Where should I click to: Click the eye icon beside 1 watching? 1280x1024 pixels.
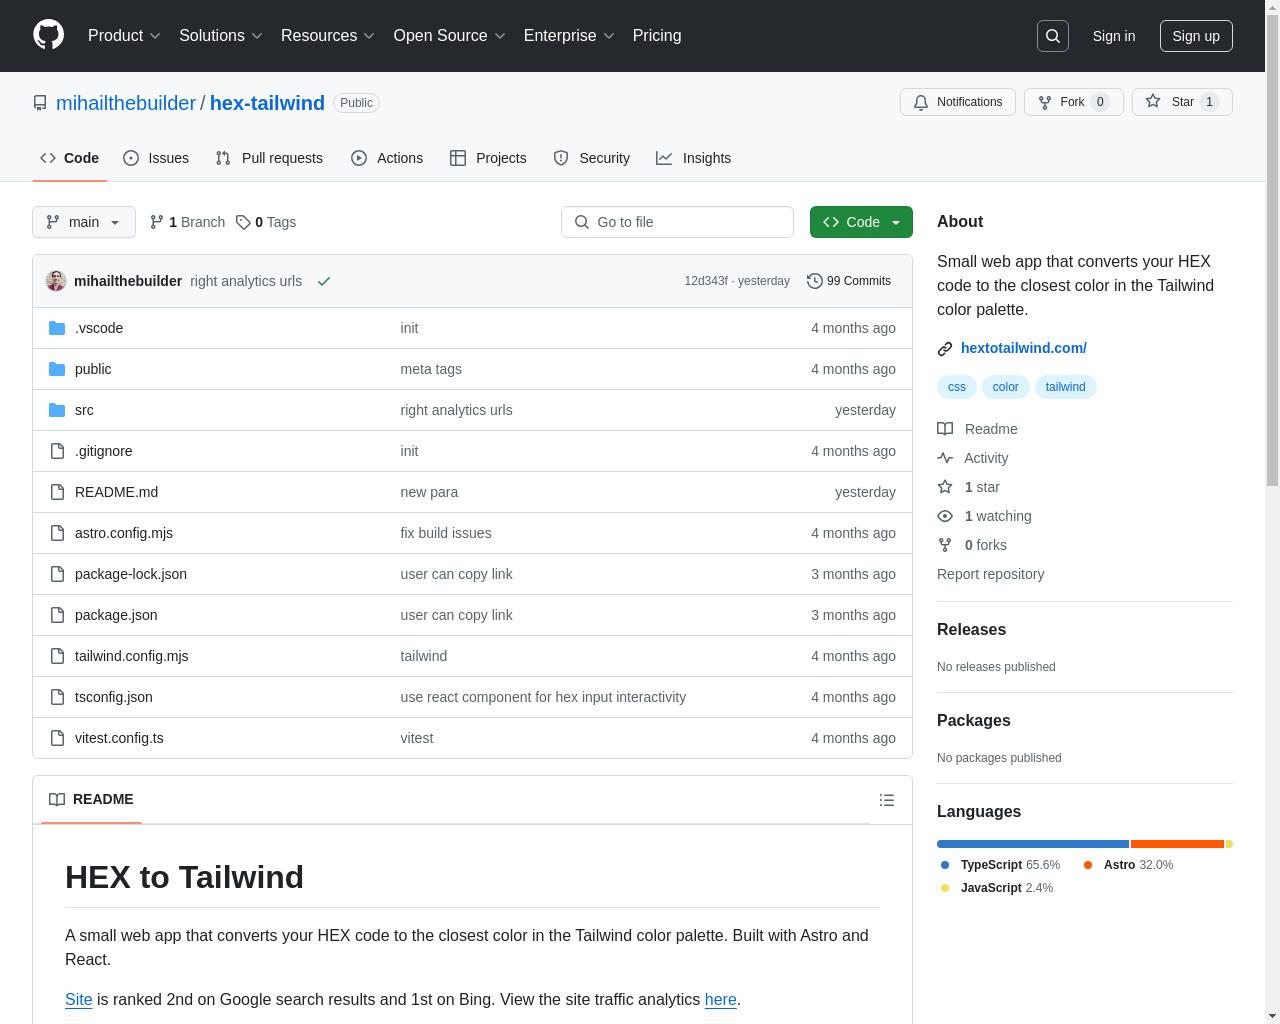945,516
